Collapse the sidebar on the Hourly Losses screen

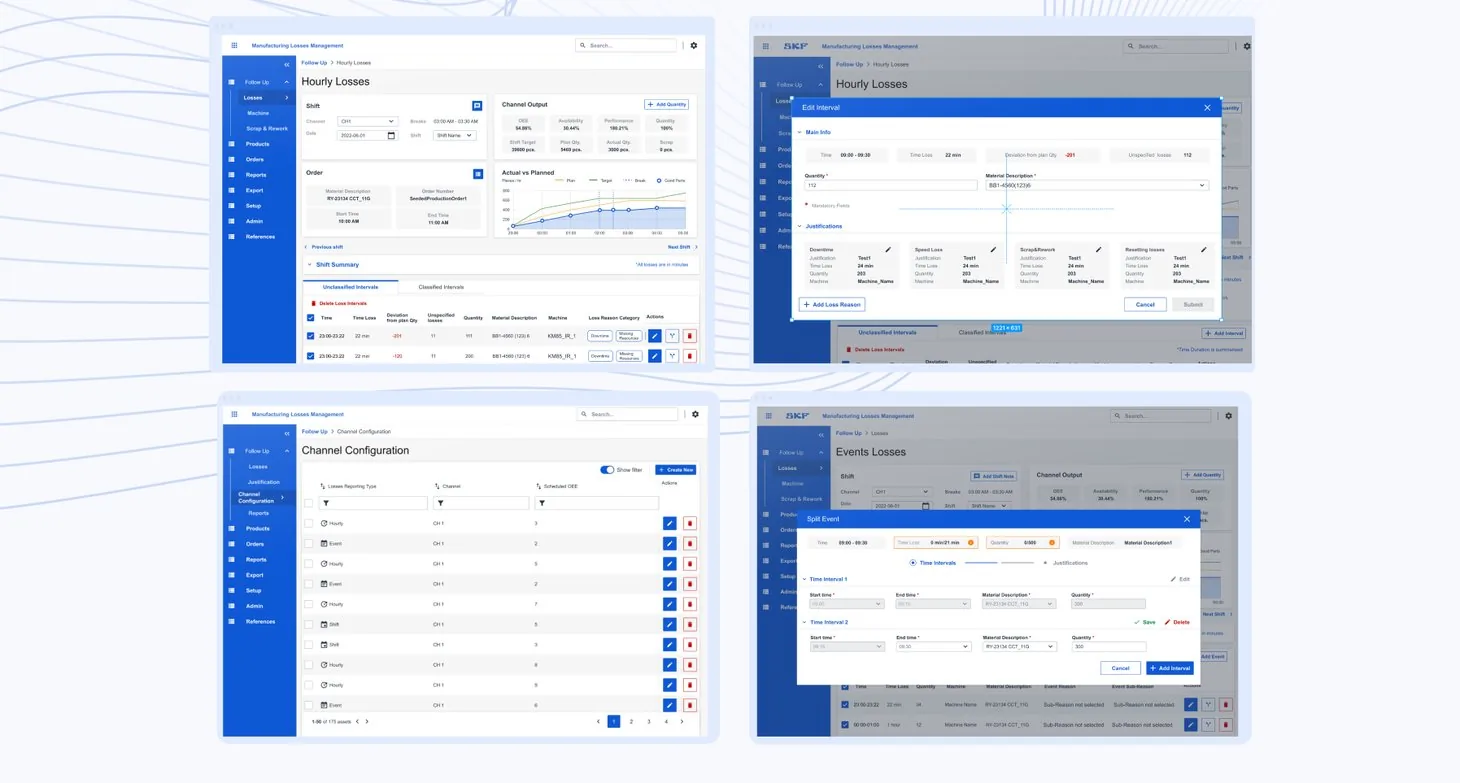287,63
